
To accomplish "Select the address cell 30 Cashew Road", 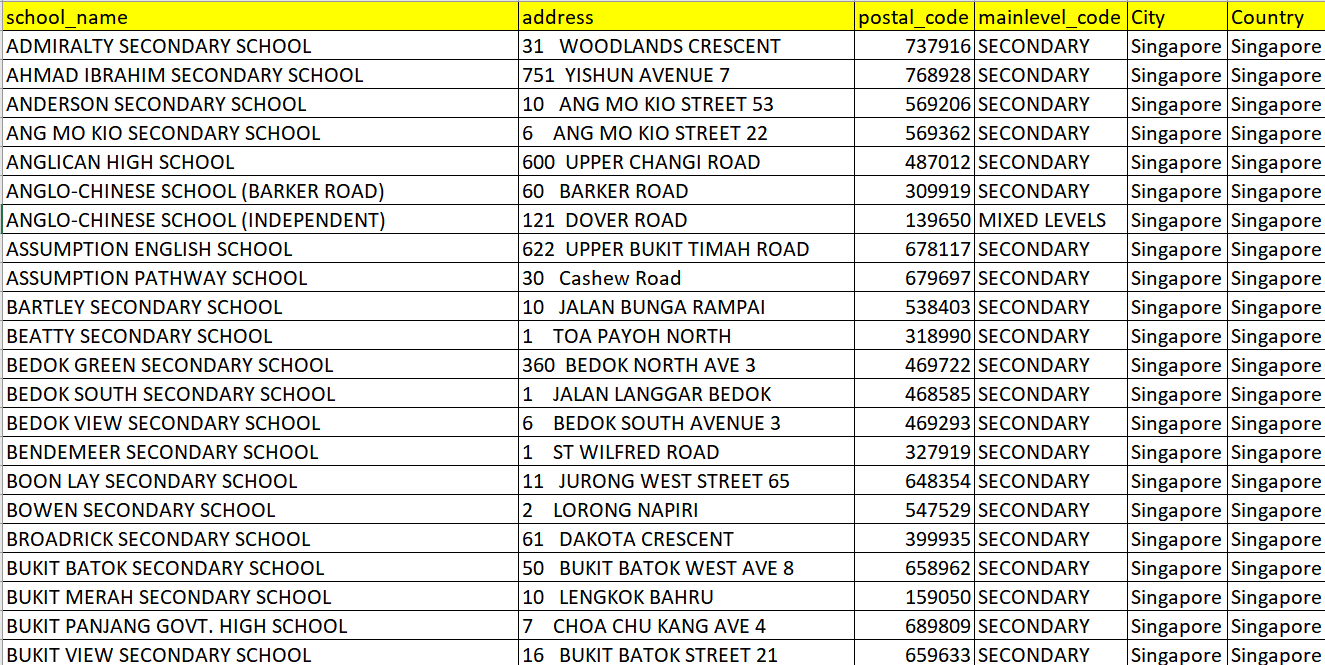I will click(686, 278).
